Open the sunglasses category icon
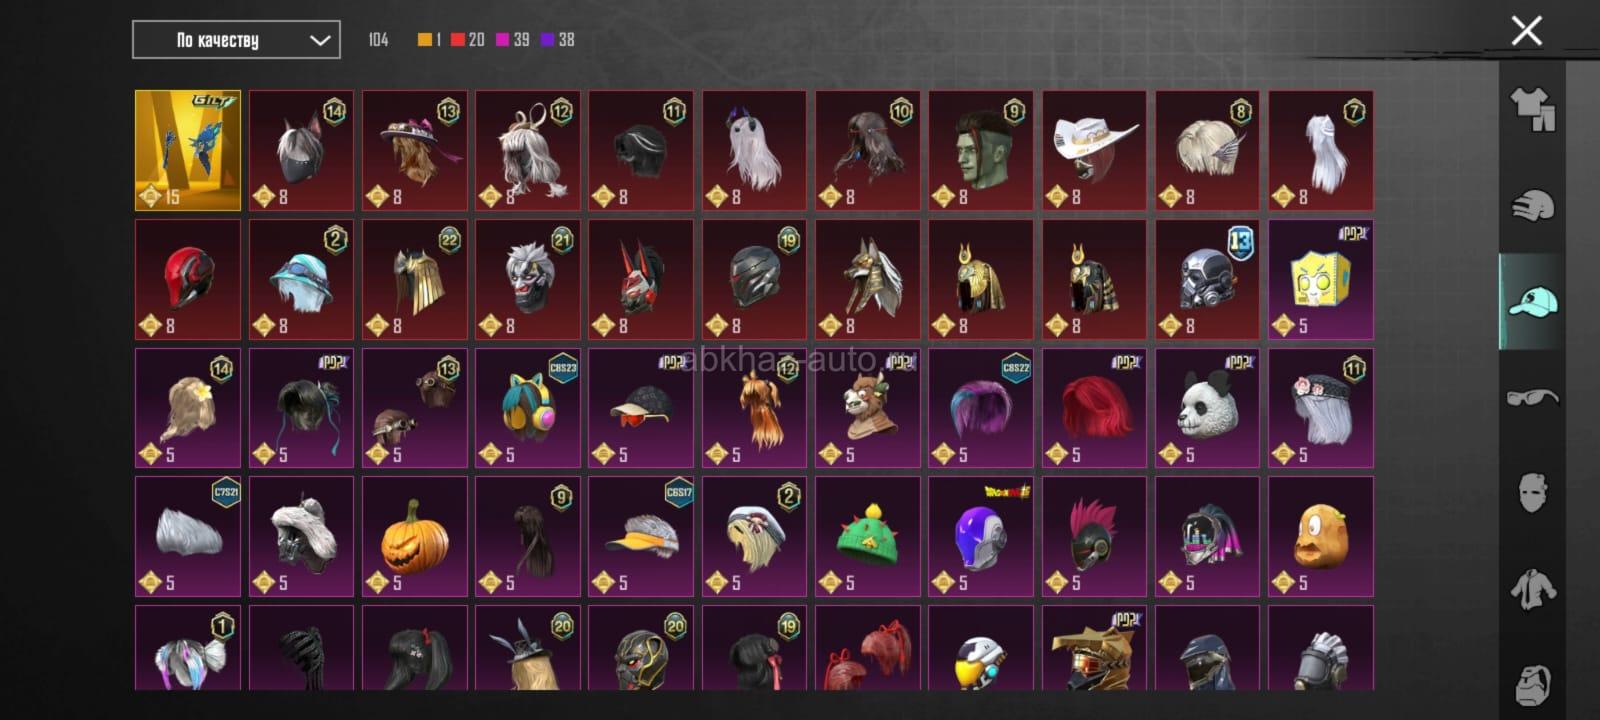This screenshot has height=720, width=1600. (x=1532, y=398)
